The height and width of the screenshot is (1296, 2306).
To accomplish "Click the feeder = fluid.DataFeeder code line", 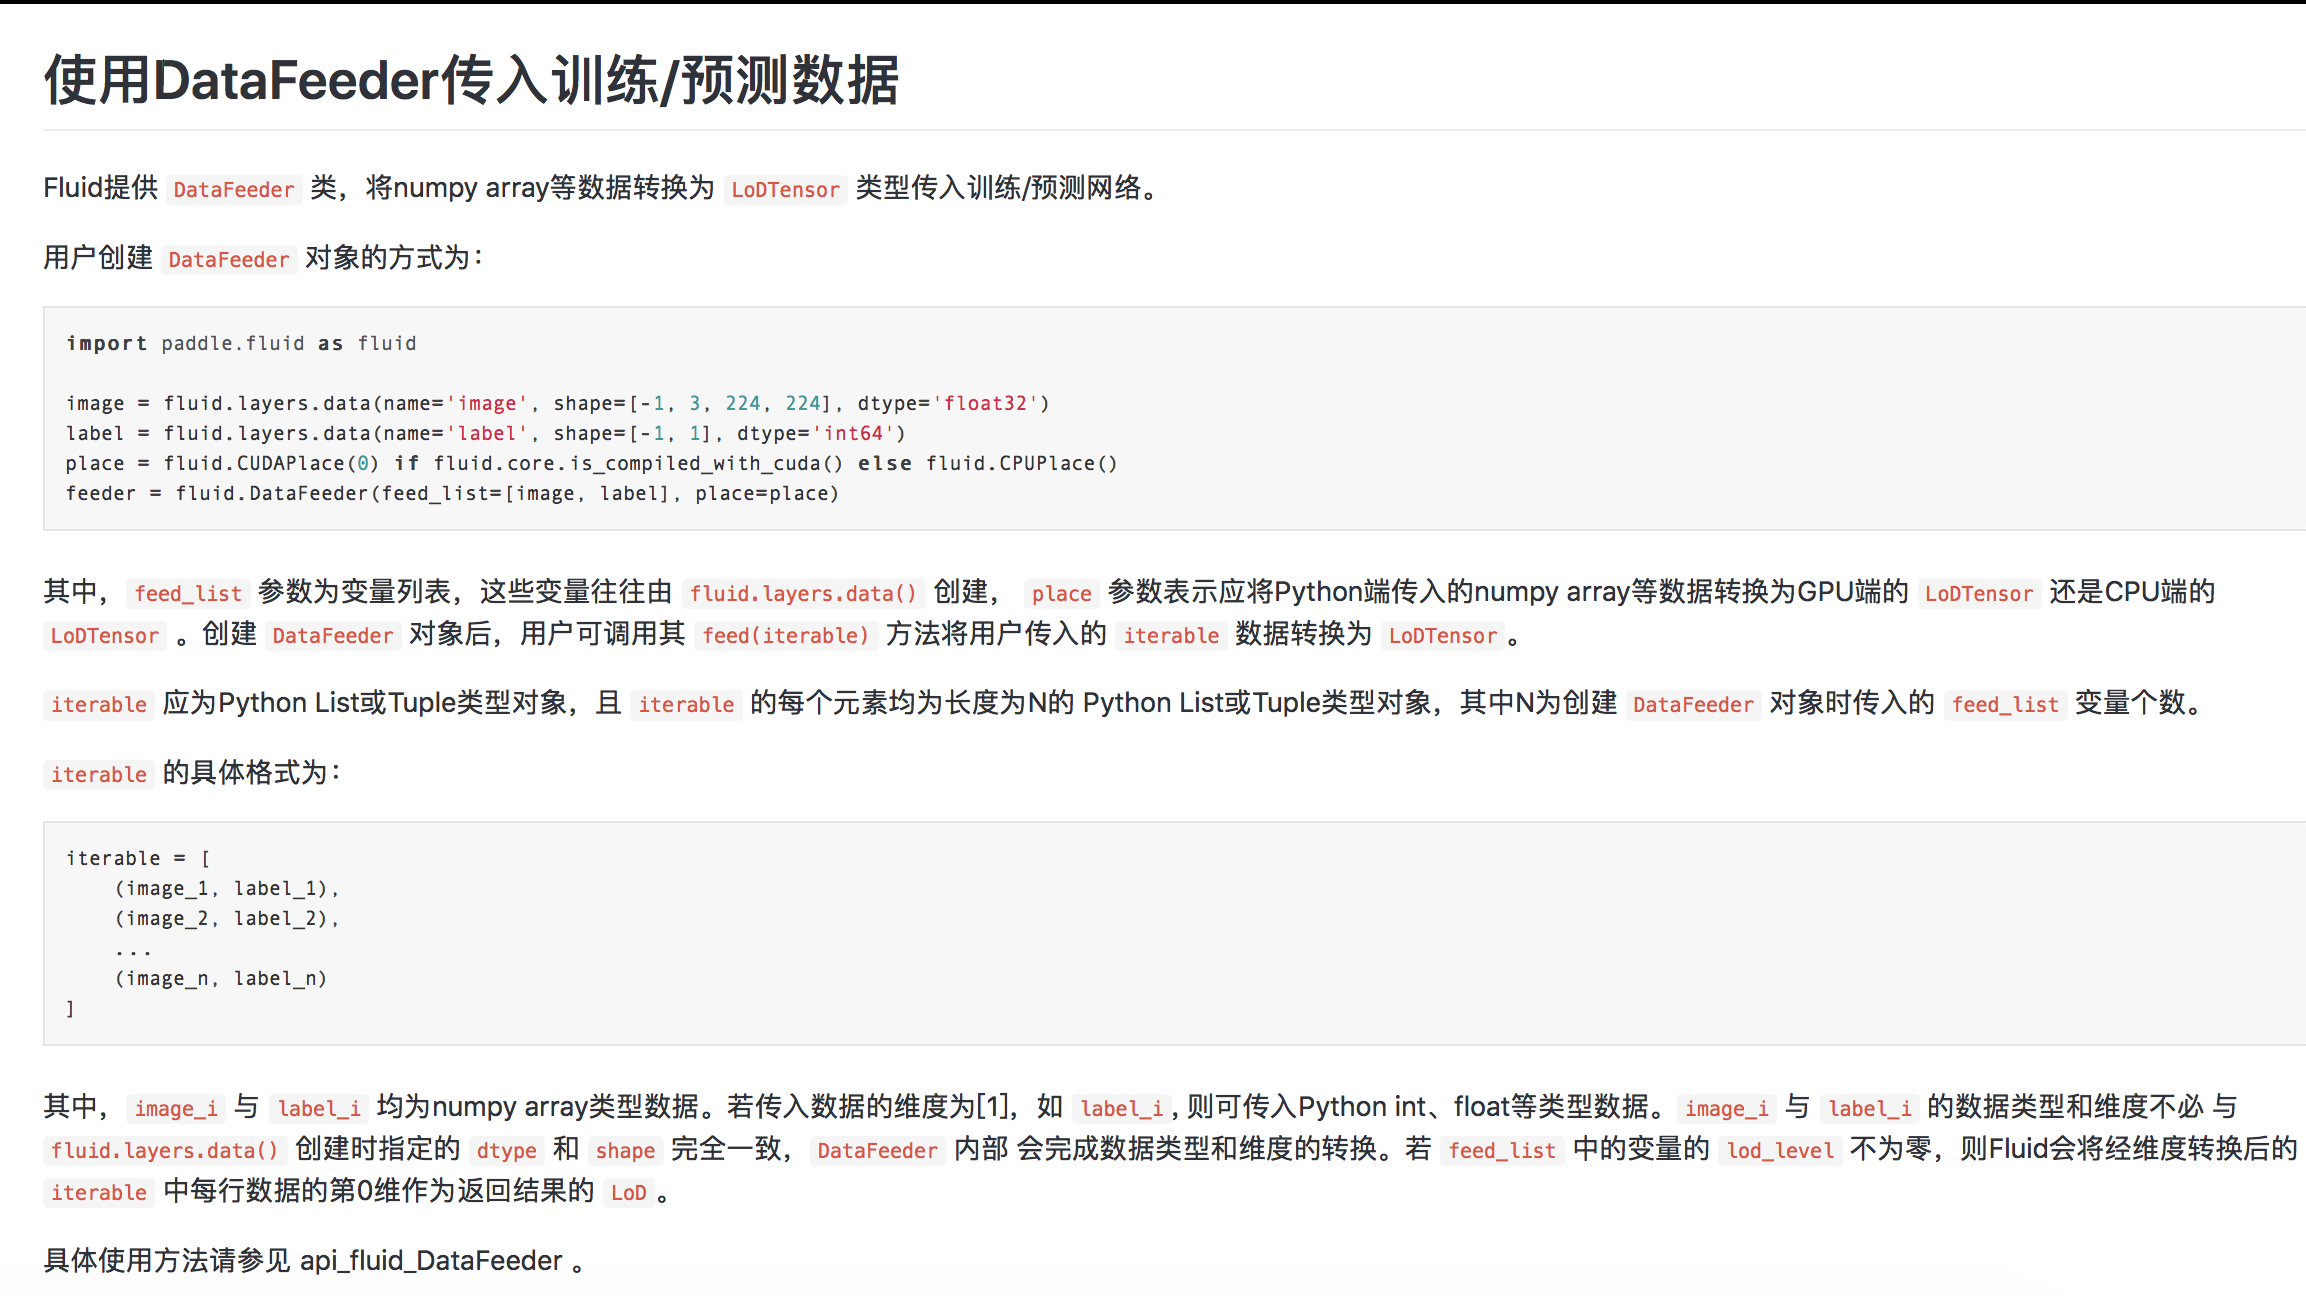I will pyautogui.click(x=452, y=493).
